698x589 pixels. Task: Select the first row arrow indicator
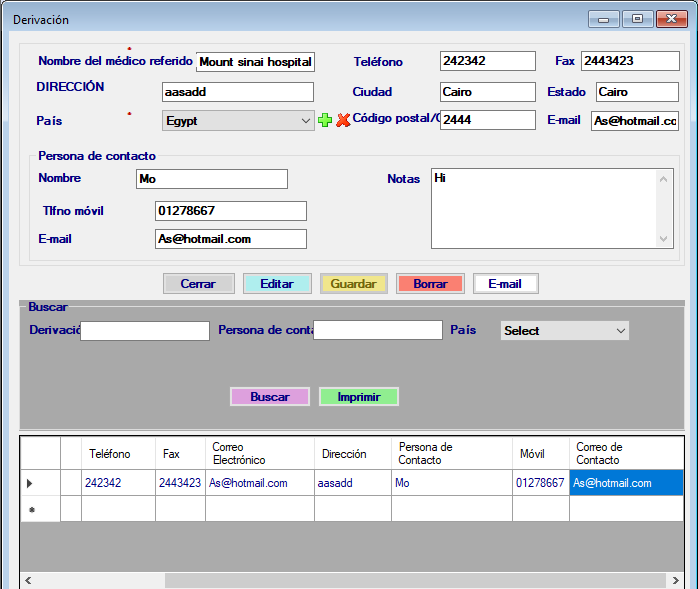click(x=30, y=483)
